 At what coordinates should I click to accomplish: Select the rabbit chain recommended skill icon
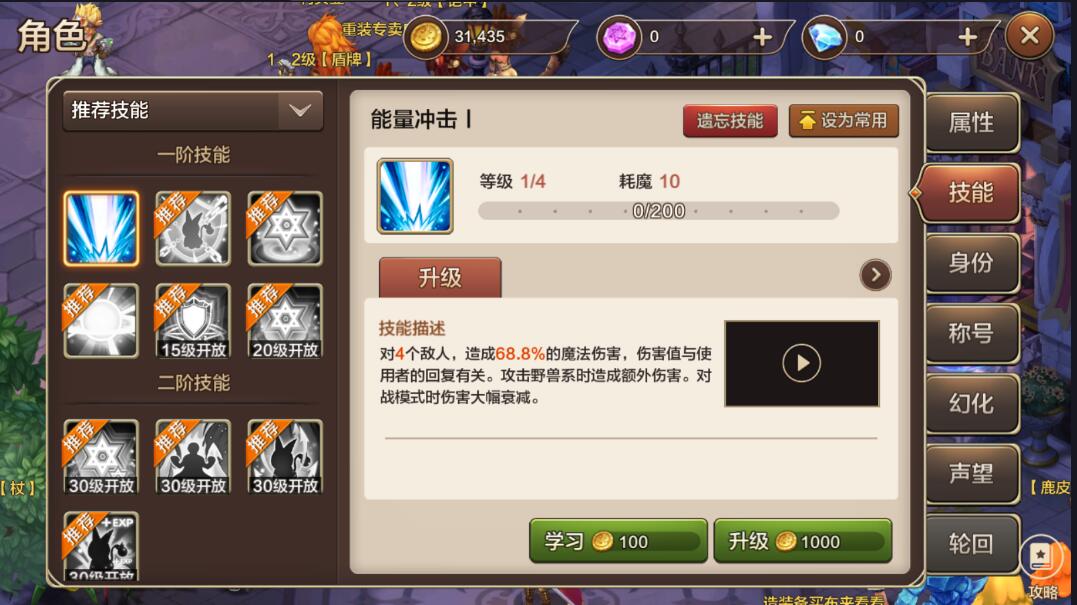(193, 229)
